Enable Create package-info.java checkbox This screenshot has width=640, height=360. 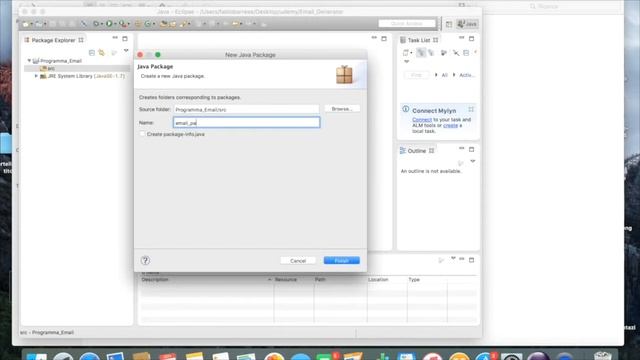click(x=142, y=134)
